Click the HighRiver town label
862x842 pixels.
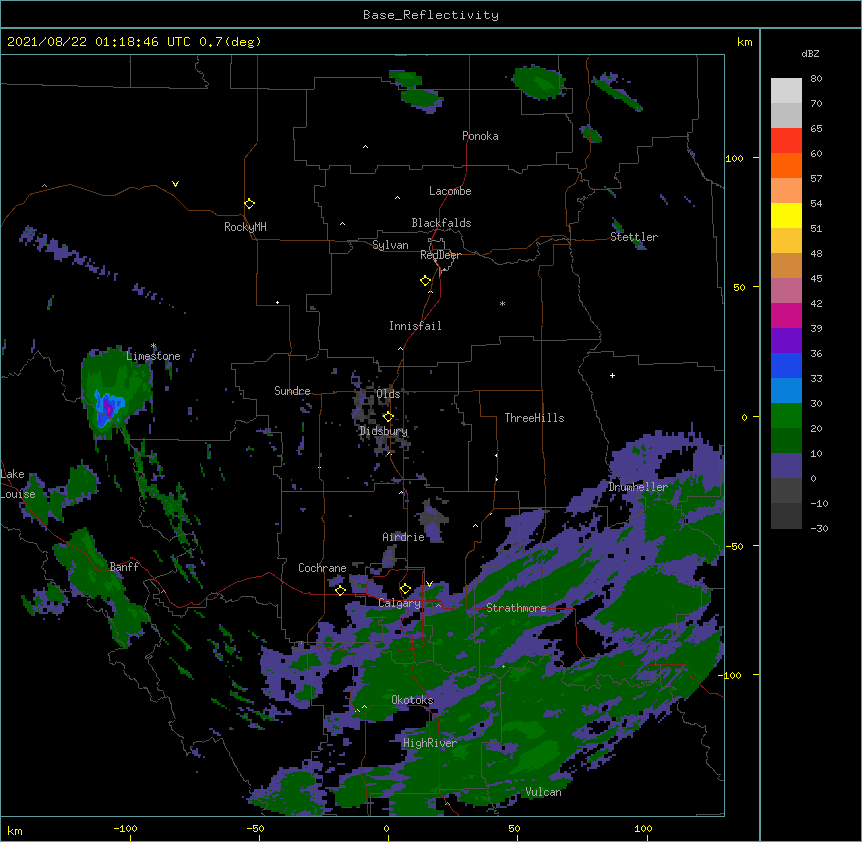pos(430,743)
